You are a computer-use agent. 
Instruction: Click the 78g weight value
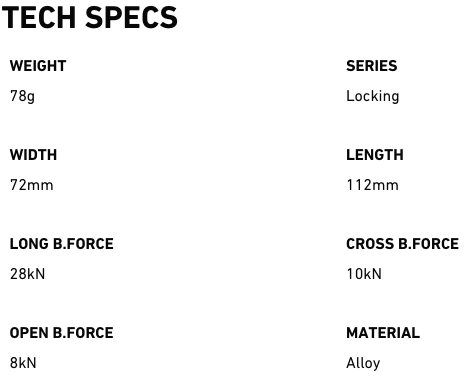coord(22,96)
